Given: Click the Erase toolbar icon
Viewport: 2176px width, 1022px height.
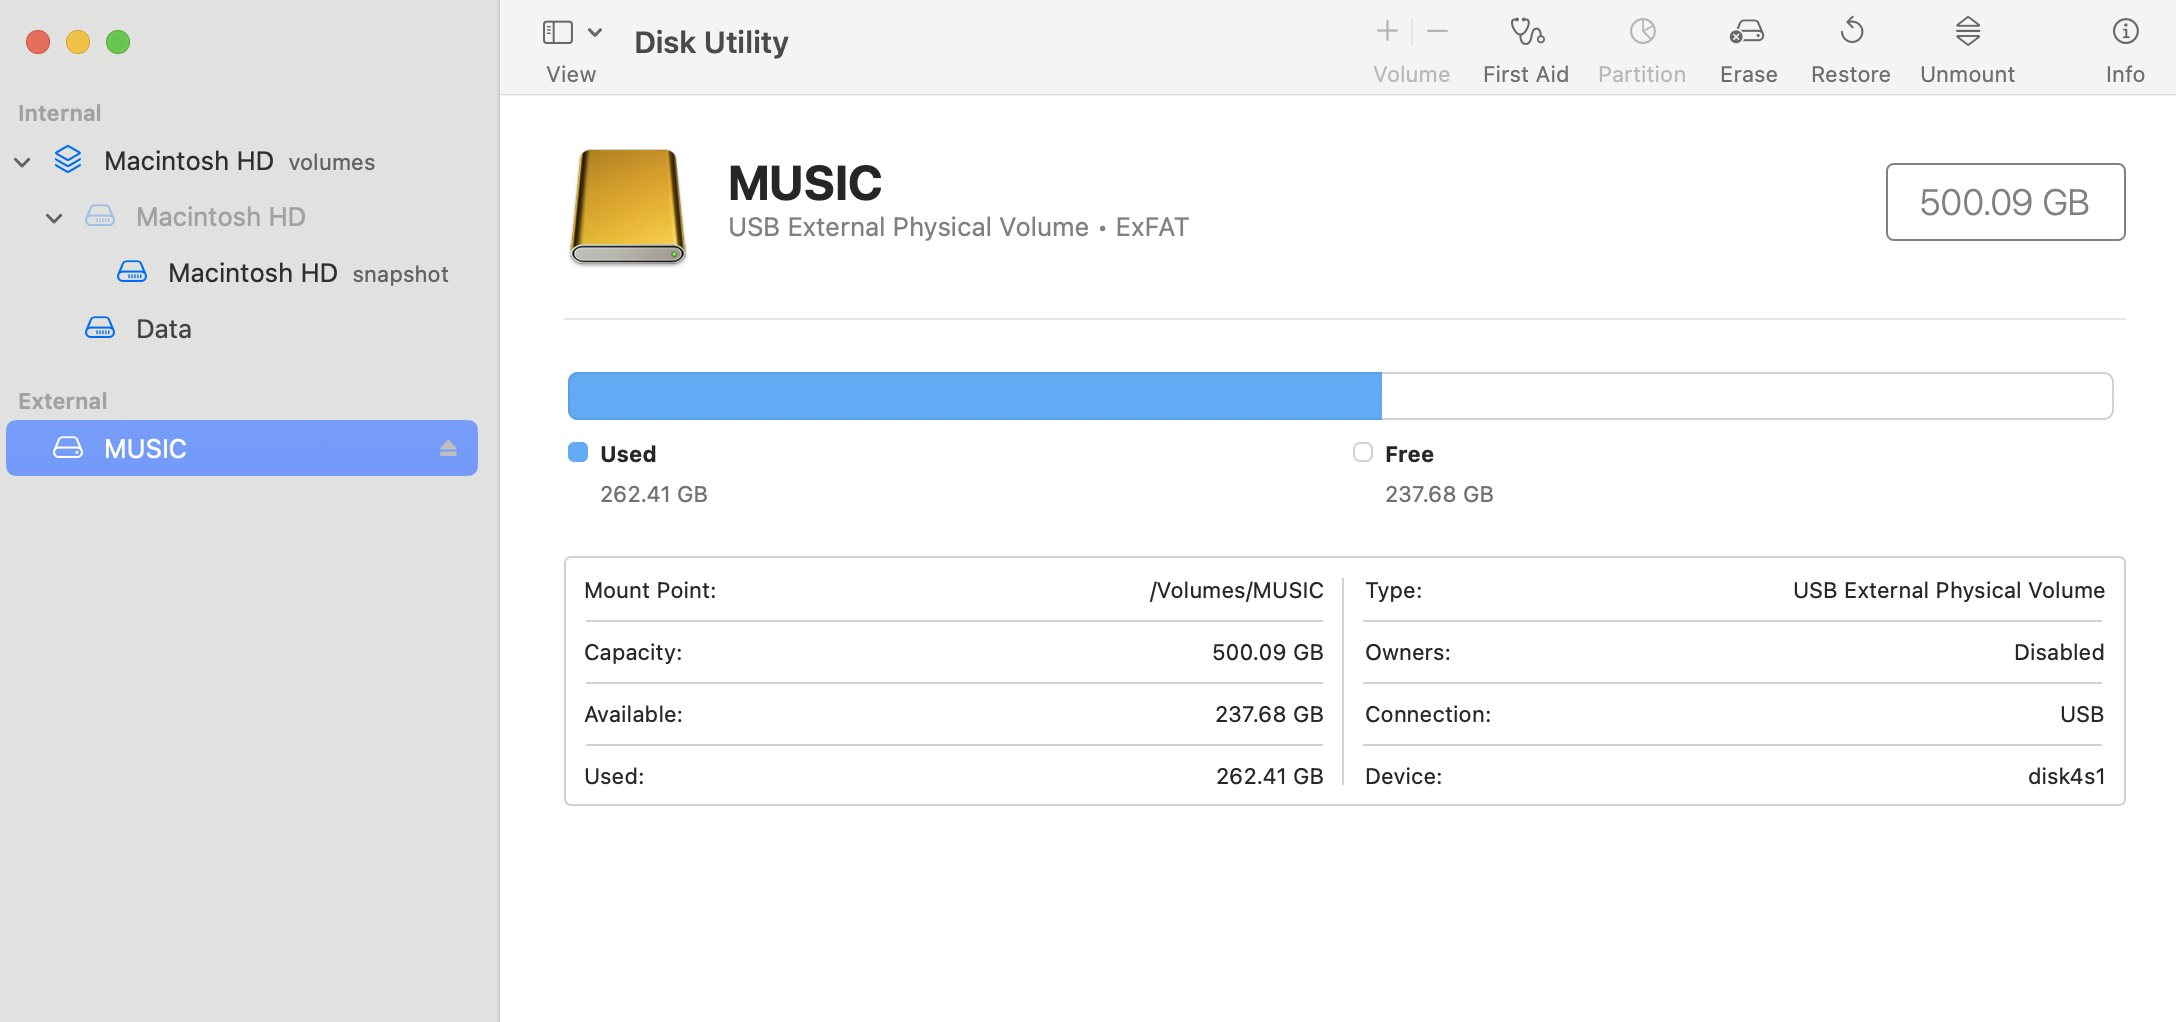Looking at the screenshot, I should click(x=1747, y=33).
